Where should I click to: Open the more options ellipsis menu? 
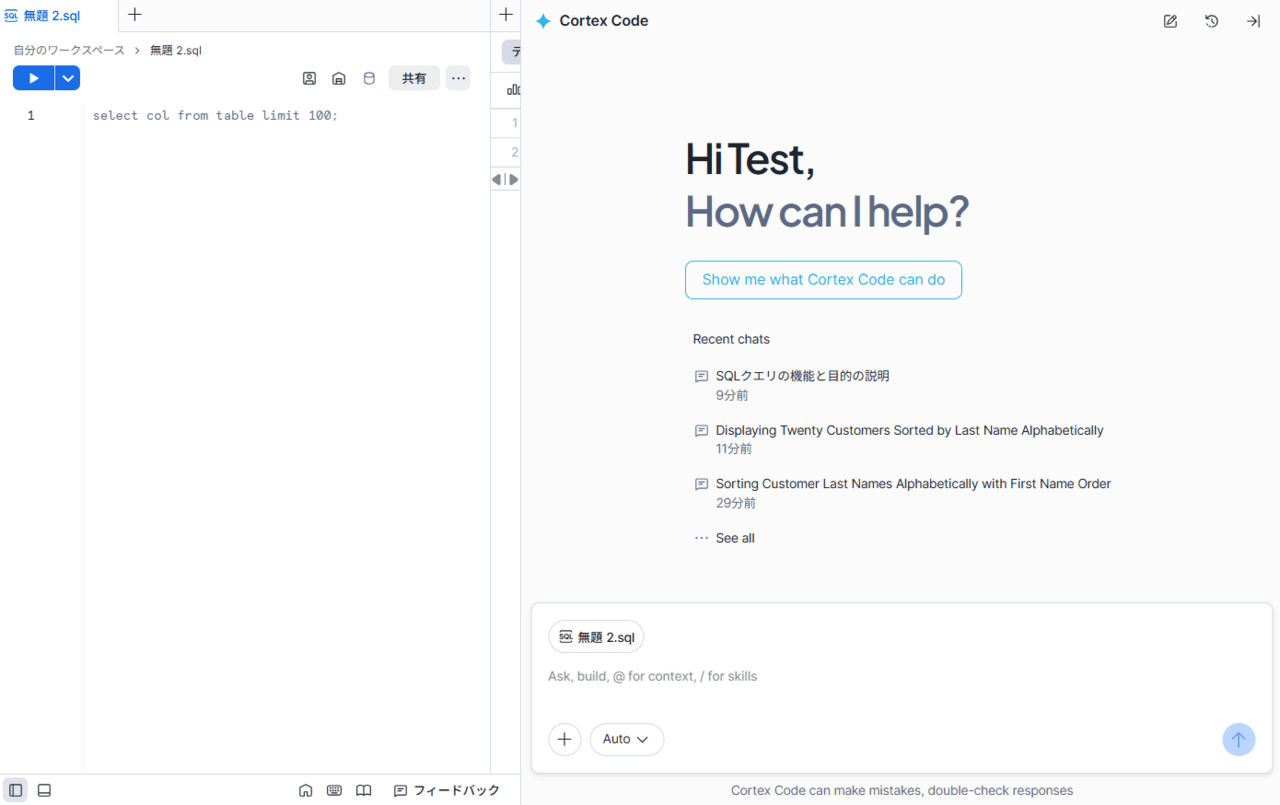coord(458,78)
